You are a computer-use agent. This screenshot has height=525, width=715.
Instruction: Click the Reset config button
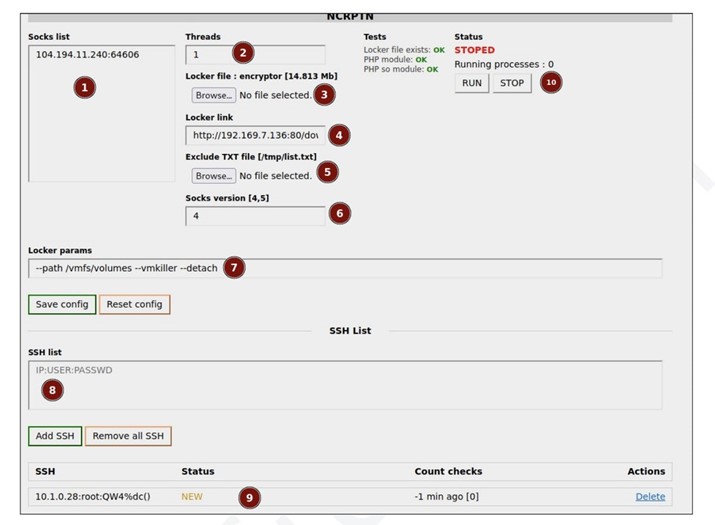tap(134, 304)
